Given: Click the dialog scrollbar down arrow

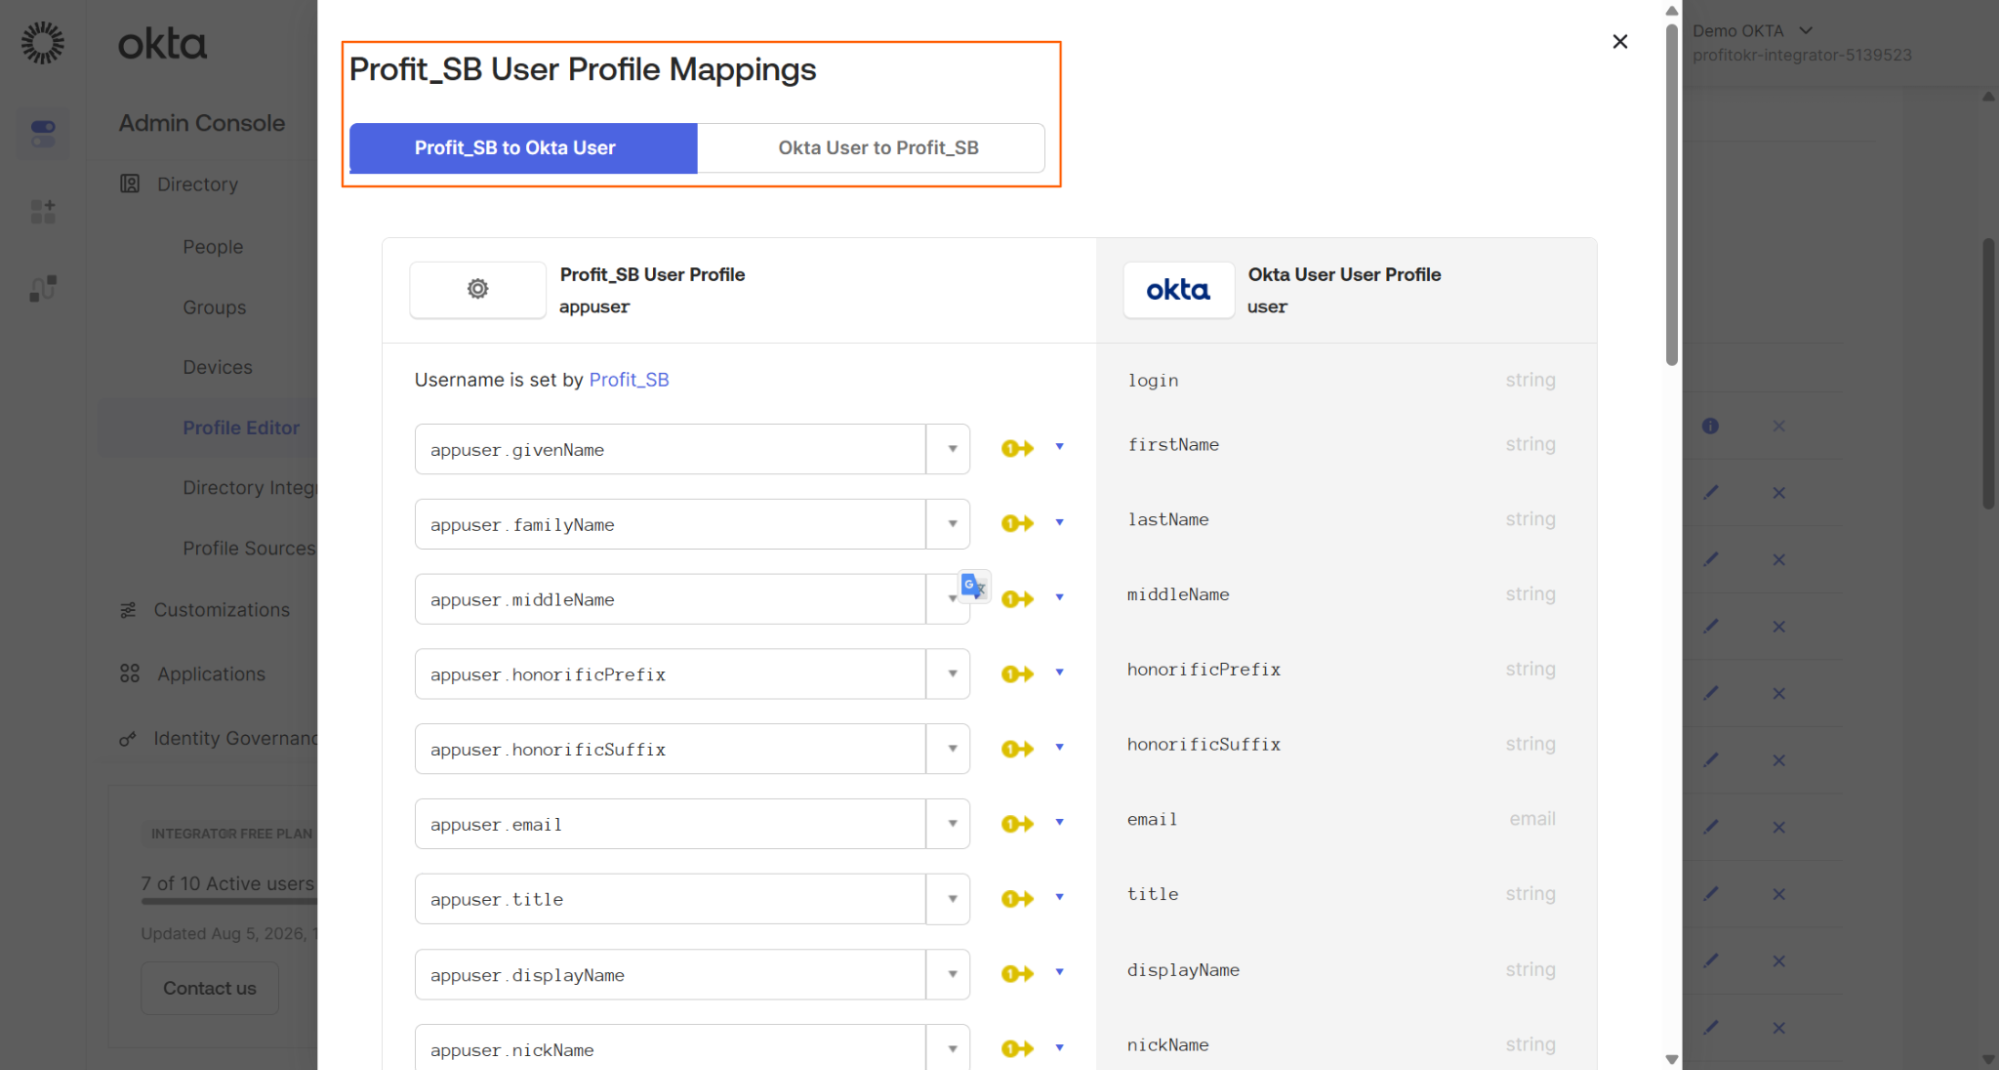Looking at the screenshot, I should pyautogui.click(x=1671, y=1059).
